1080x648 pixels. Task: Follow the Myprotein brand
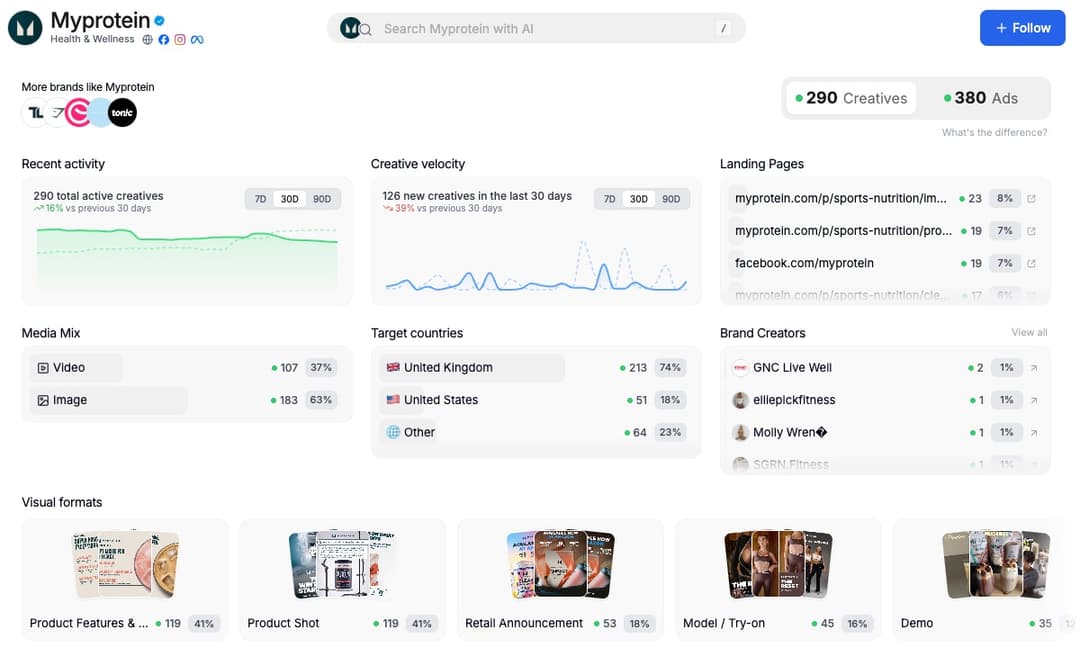[1023, 28]
